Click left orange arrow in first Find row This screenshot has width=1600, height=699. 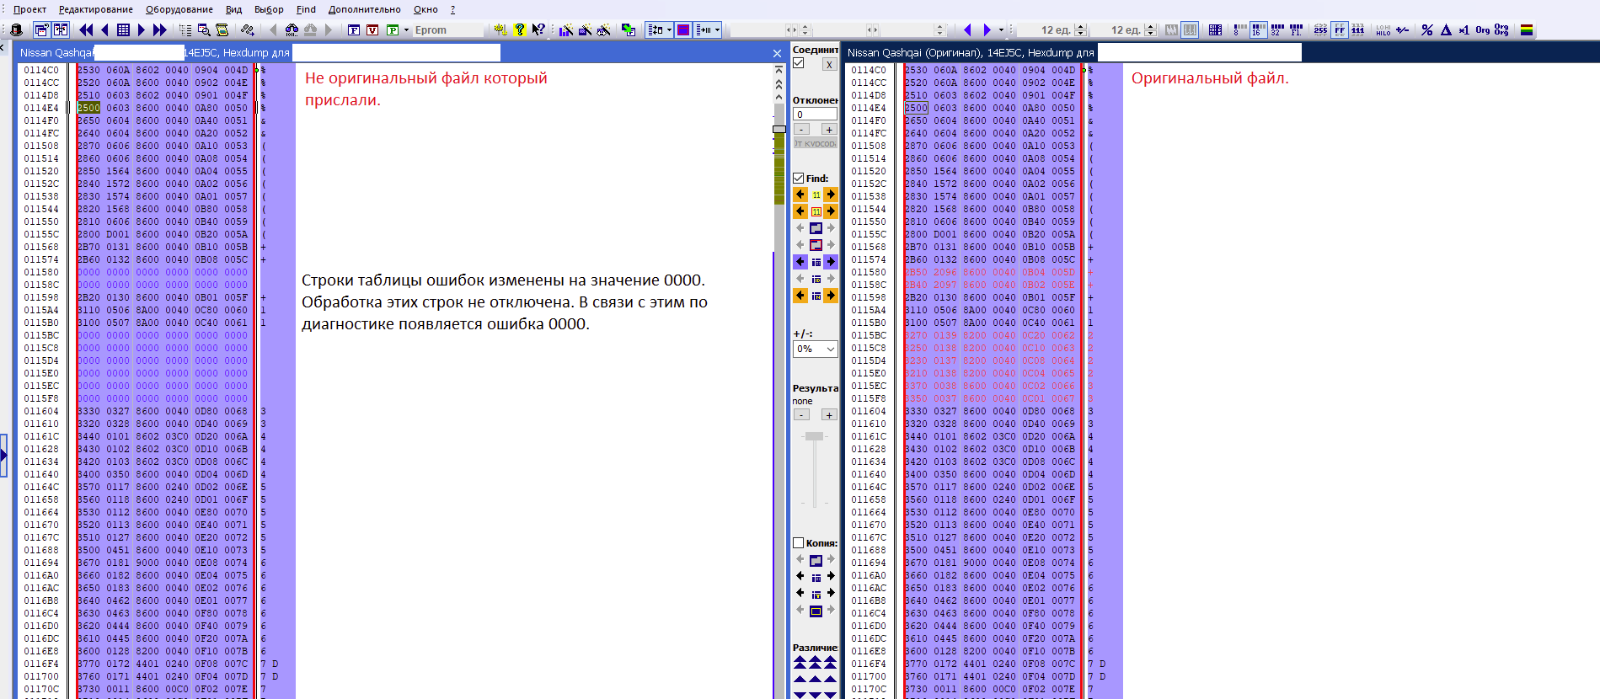point(800,194)
